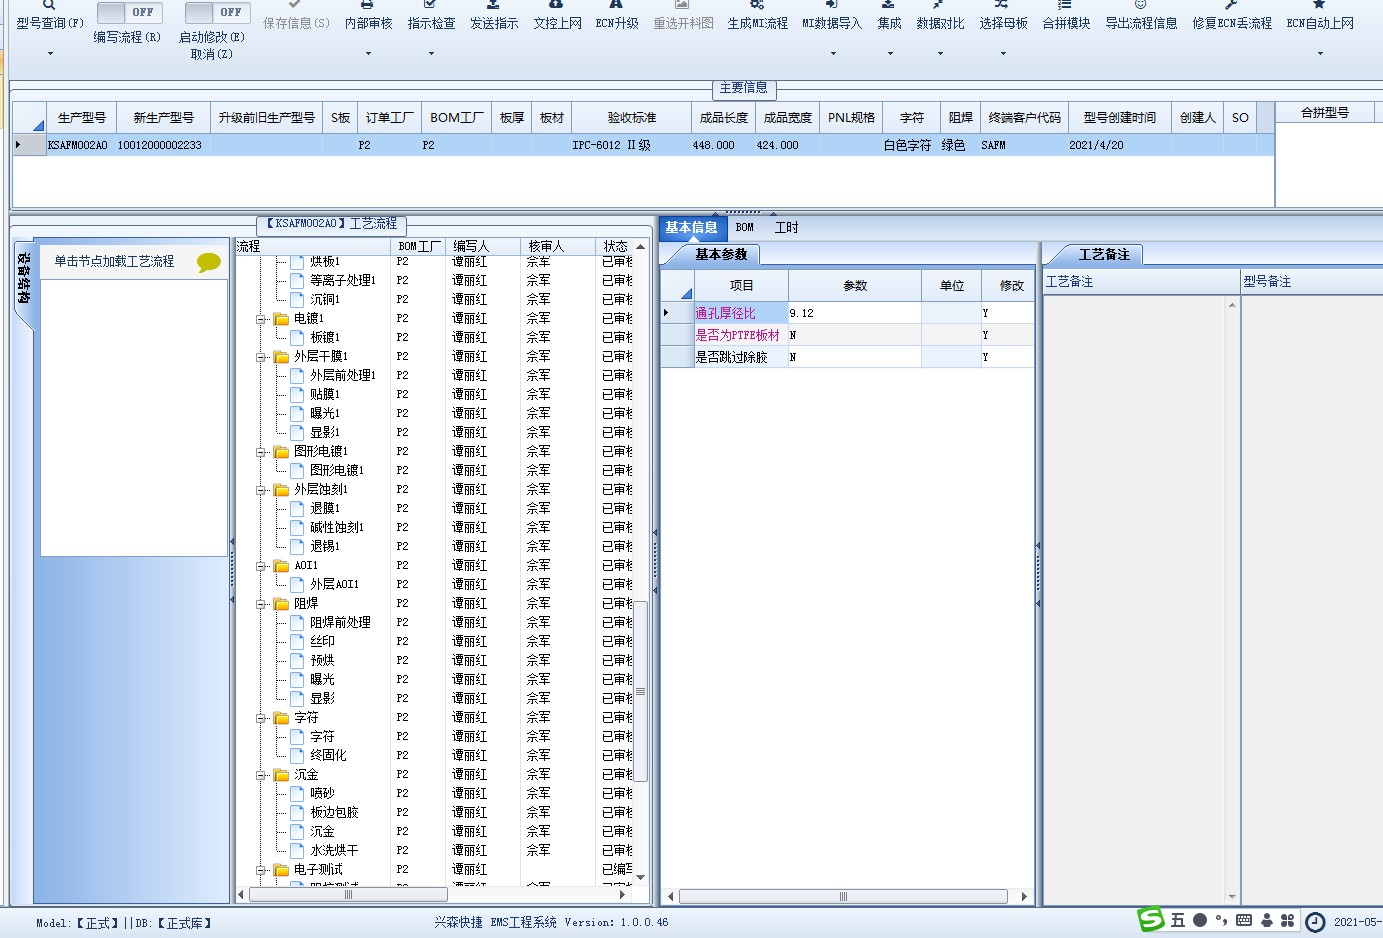Image resolution: width=1383 pixels, height=938 pixels.
Task: Click the IME toolbox four-leaf icon
Action: [1287, 920]
